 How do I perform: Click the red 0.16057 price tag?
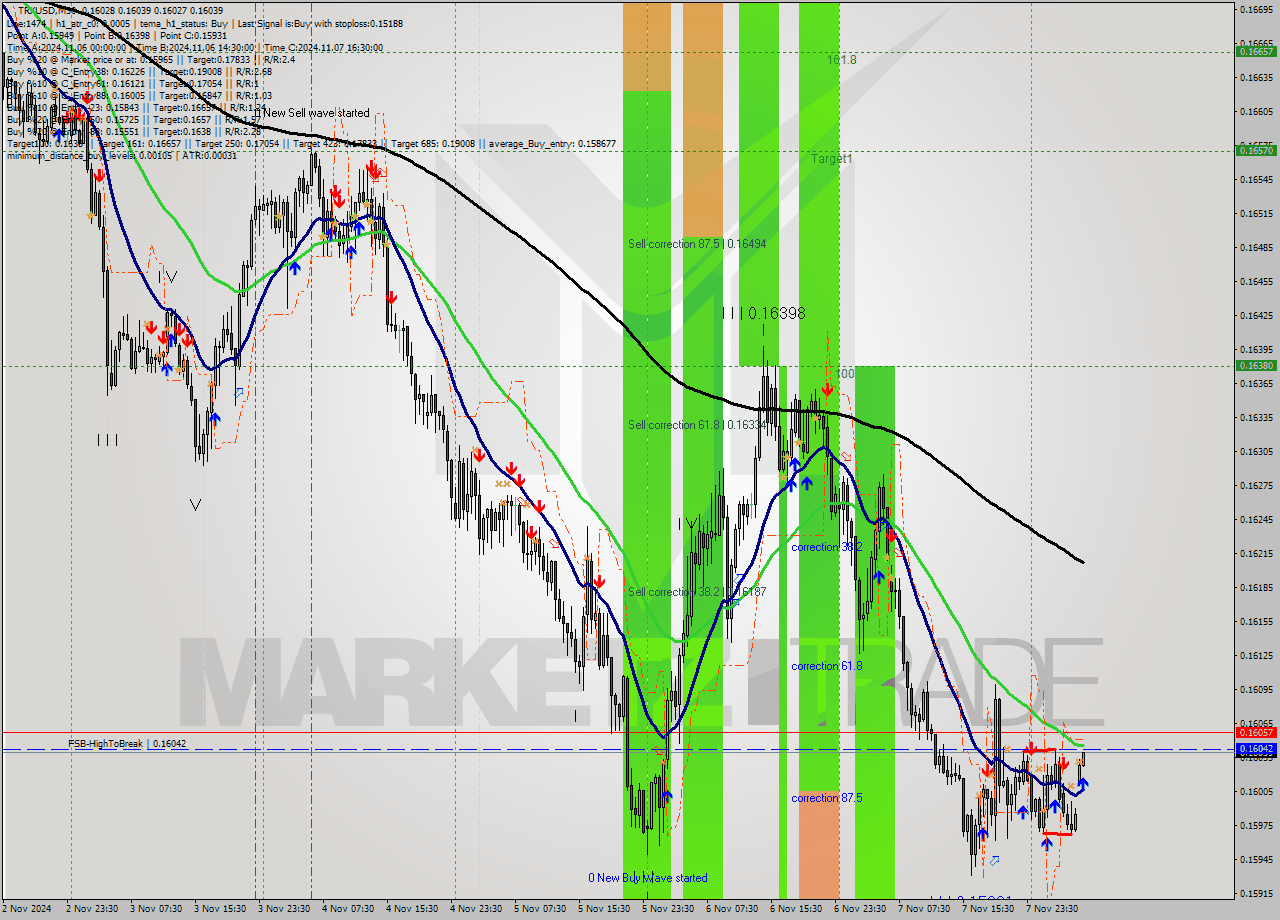1256,732
